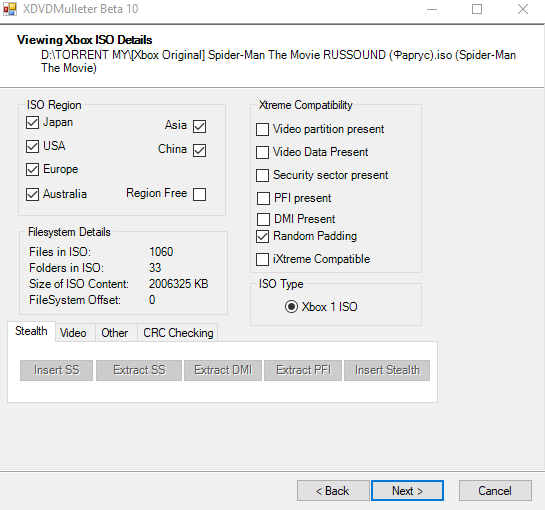
Task: Click the ISO file path text
Action: [x=278, y=62]
